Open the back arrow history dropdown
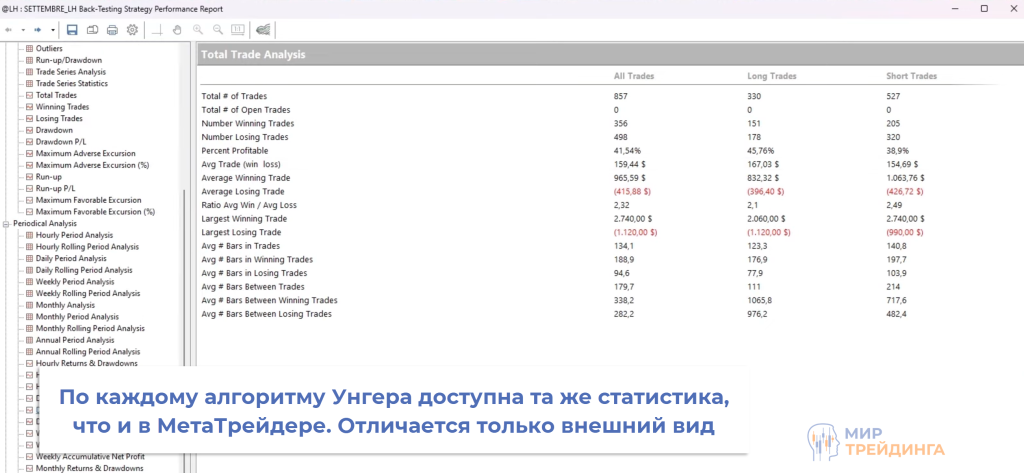The width and height of the screenshot is (1024, 473). coord(22,29)
